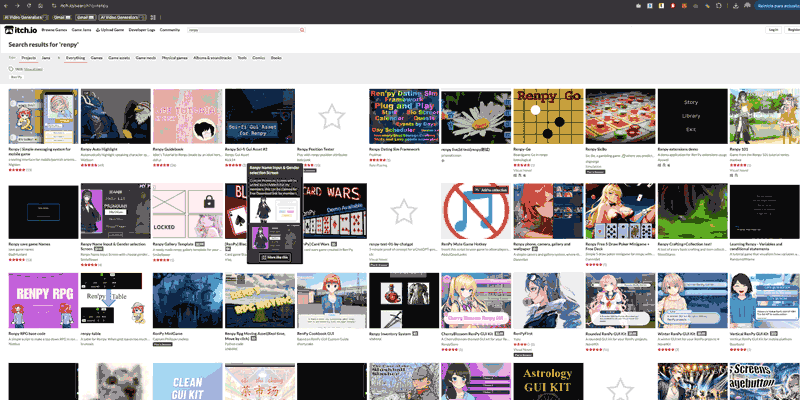Click More like this button in popup
Viewport: 800px width, 400px height.
click(275, 258)
